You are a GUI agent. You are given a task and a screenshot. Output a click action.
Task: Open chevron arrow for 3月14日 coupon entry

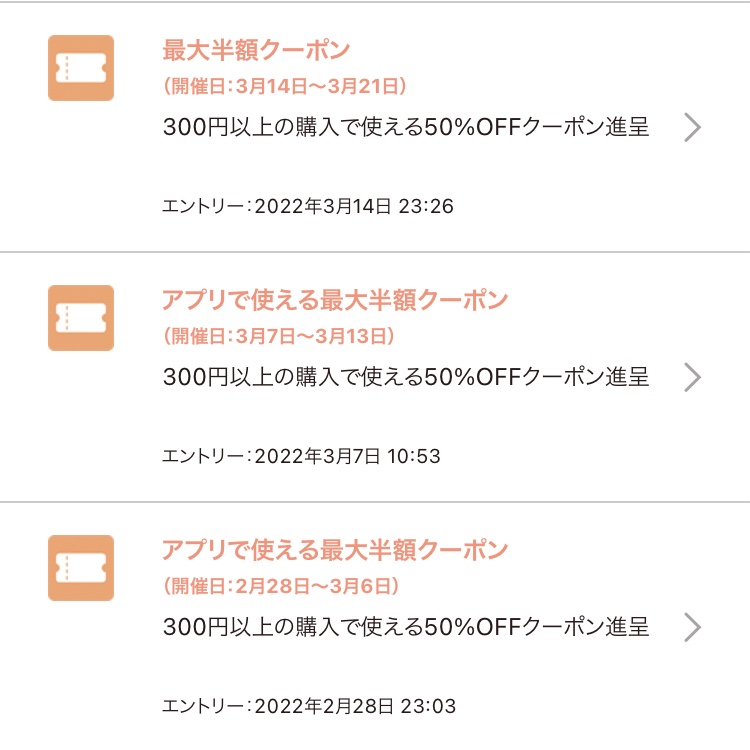click(692, 127)
